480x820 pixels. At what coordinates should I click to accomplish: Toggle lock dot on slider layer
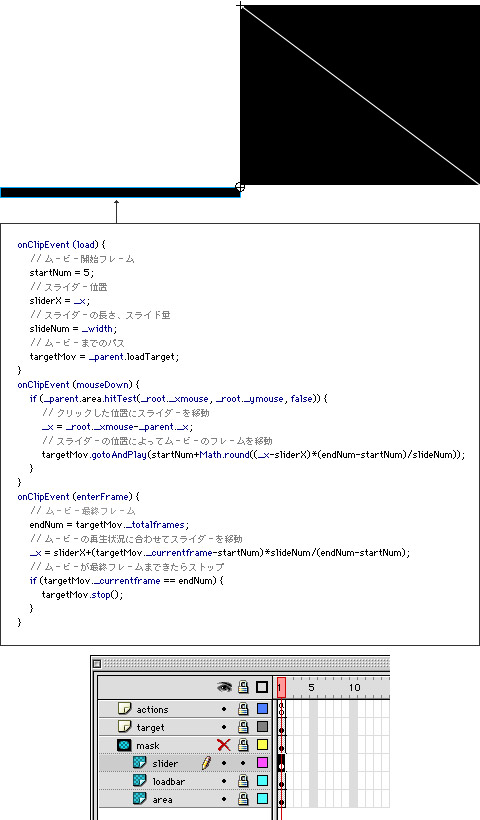(243, 764)
